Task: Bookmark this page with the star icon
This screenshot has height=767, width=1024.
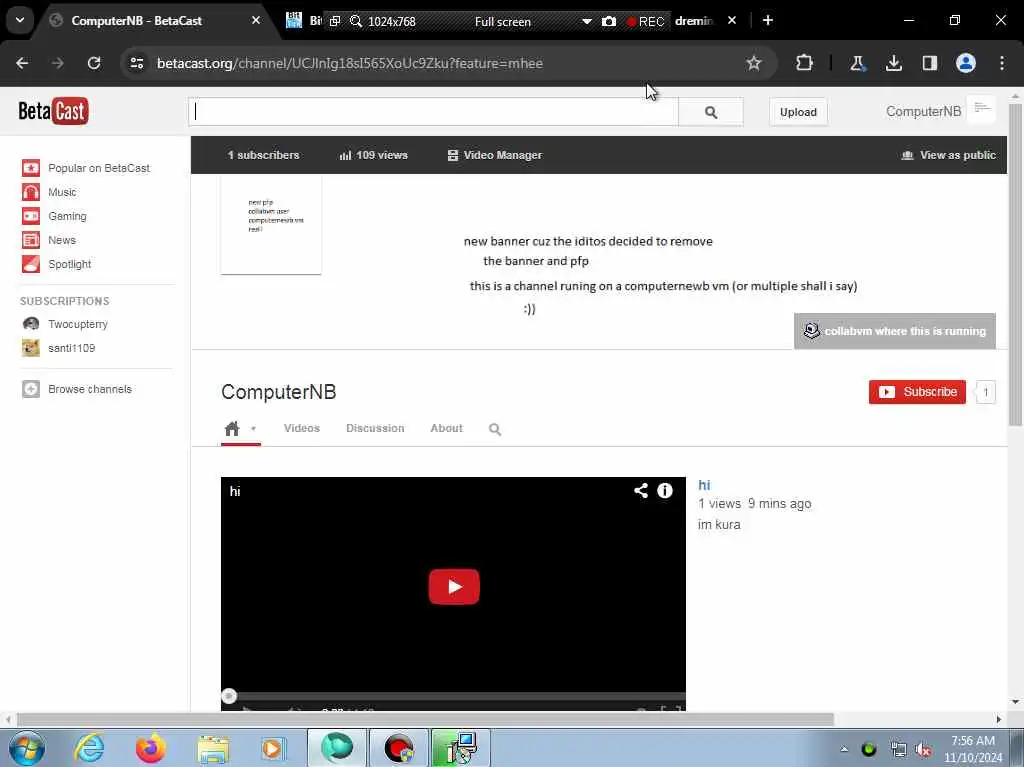Action: point(754,63)
